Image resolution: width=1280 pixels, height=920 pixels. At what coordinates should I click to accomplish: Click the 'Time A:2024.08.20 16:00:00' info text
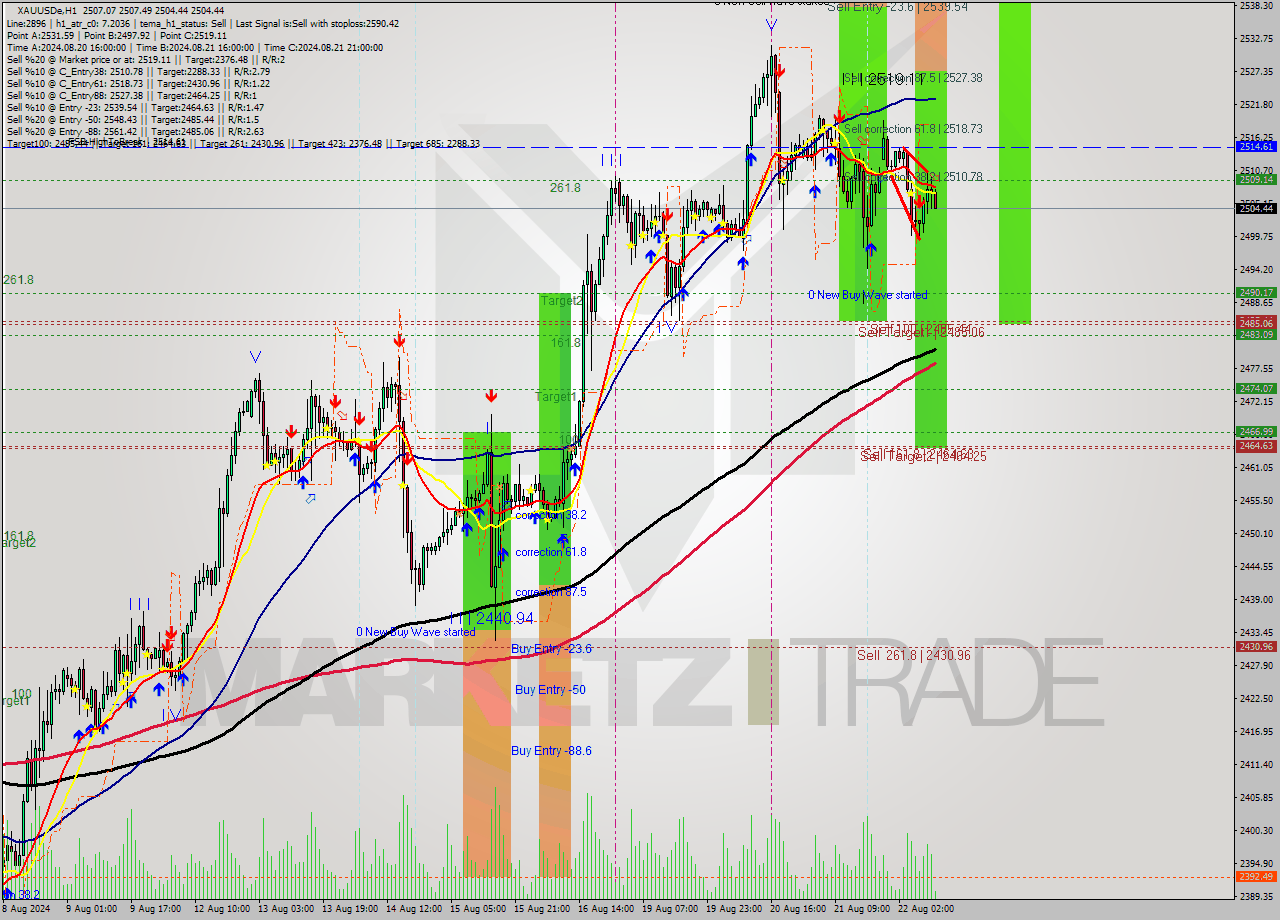click(x=66, y=48)
